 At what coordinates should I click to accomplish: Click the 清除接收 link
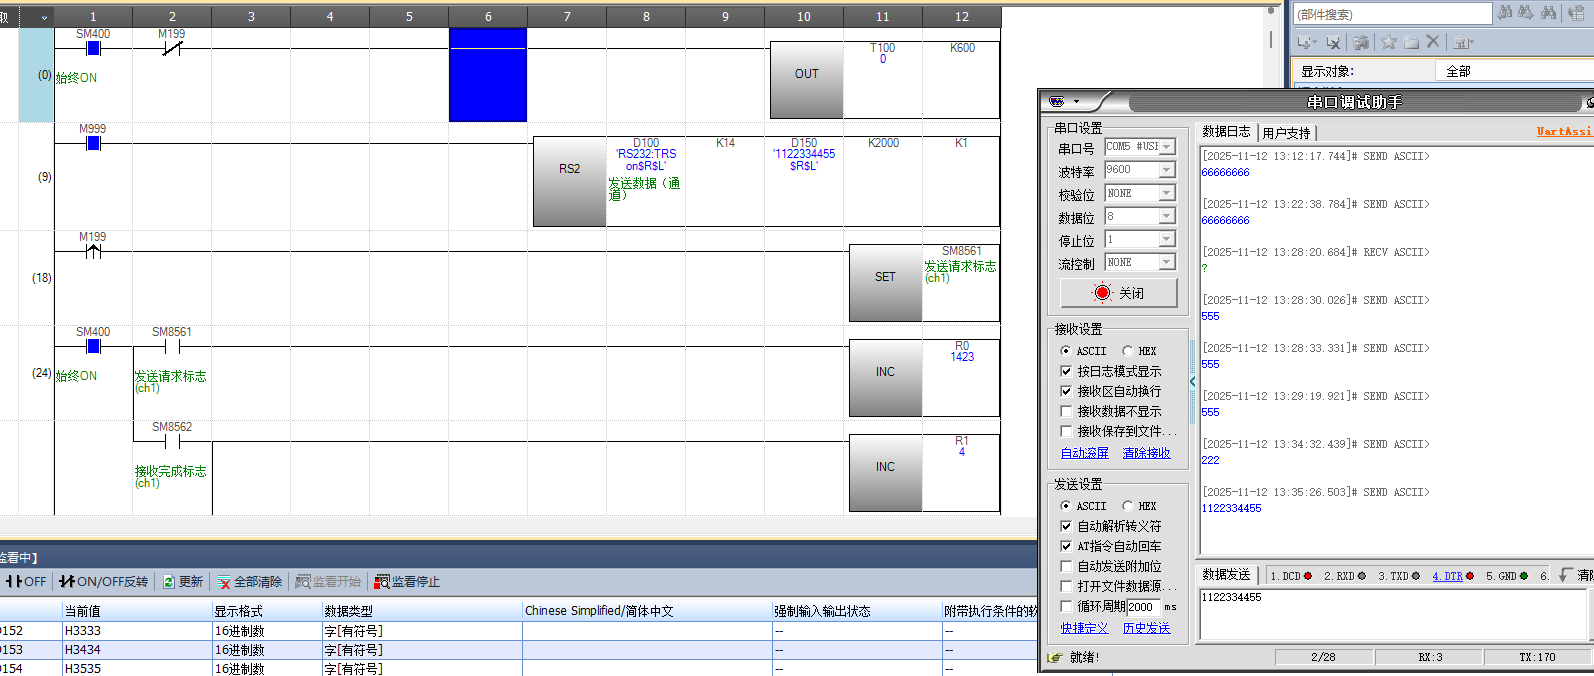click(1146, 453)
